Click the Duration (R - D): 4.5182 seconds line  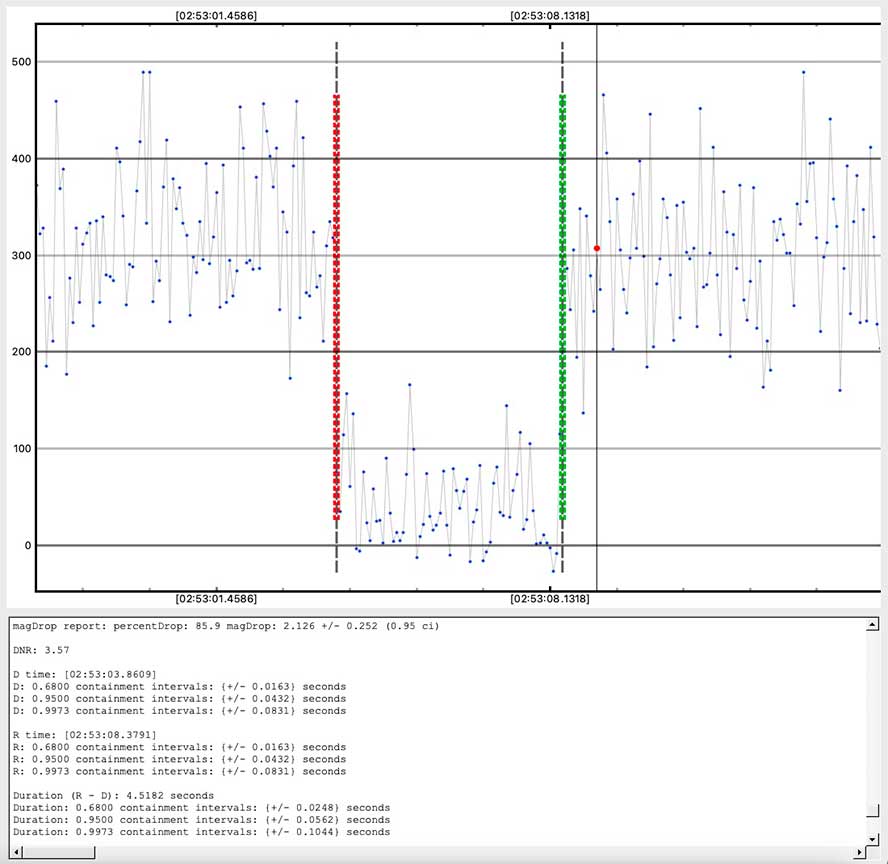[x=113, y=795]
